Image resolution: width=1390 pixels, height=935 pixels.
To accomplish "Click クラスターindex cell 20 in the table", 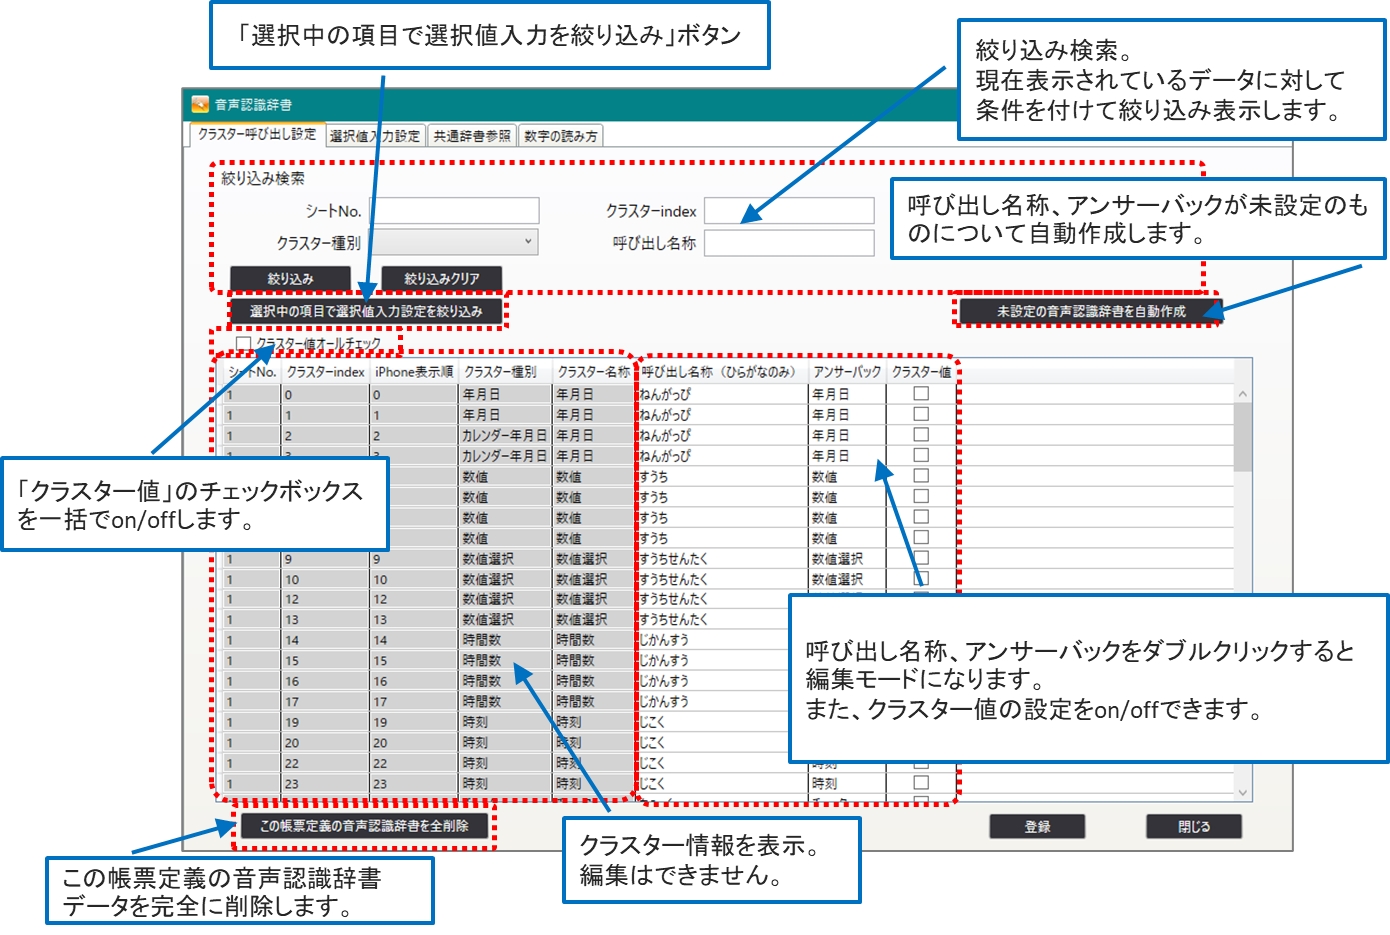I will (325, 743).
